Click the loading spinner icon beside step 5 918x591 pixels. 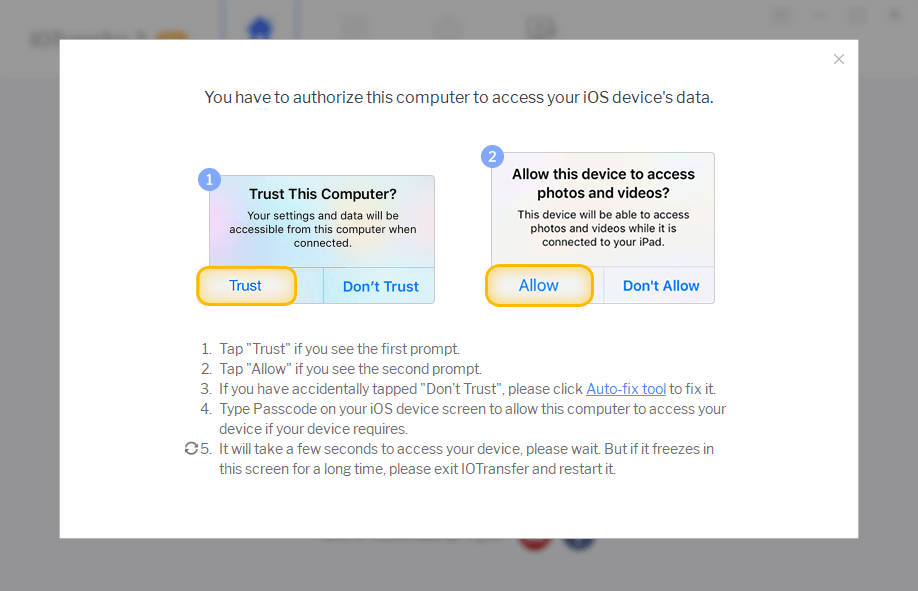coord(191,449)
